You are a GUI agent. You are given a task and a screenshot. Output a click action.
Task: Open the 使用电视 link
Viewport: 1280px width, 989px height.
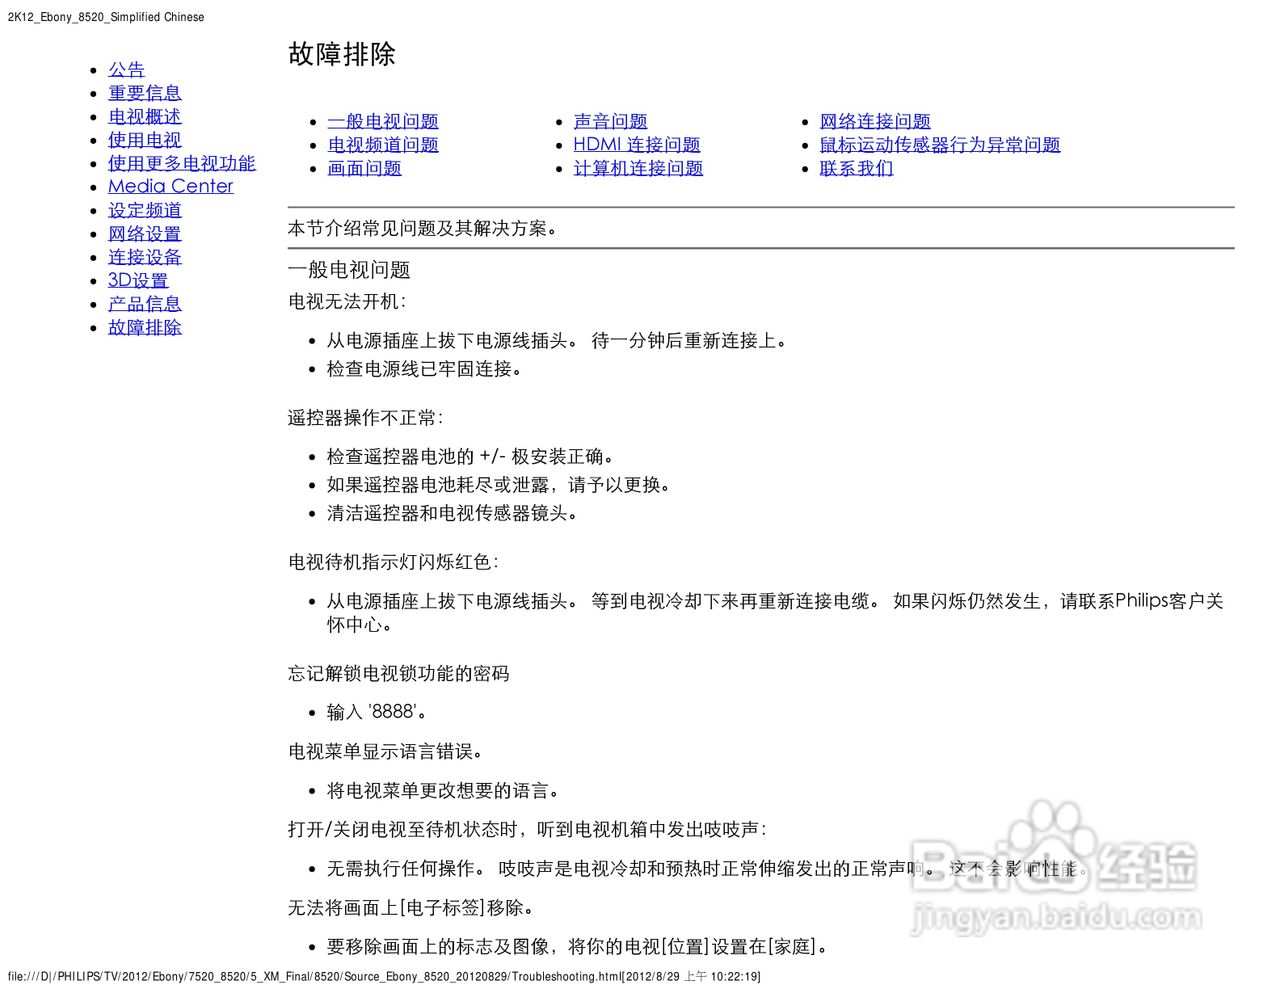tap(145, 140)
